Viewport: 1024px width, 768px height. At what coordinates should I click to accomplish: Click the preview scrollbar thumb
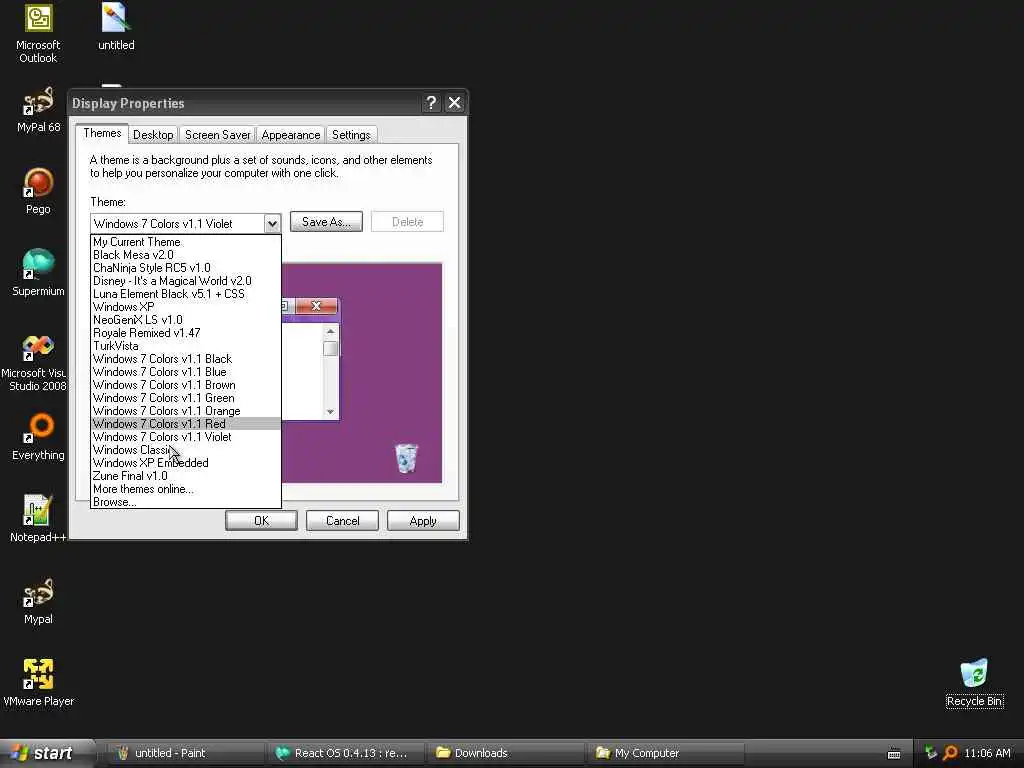click(330, 349)
